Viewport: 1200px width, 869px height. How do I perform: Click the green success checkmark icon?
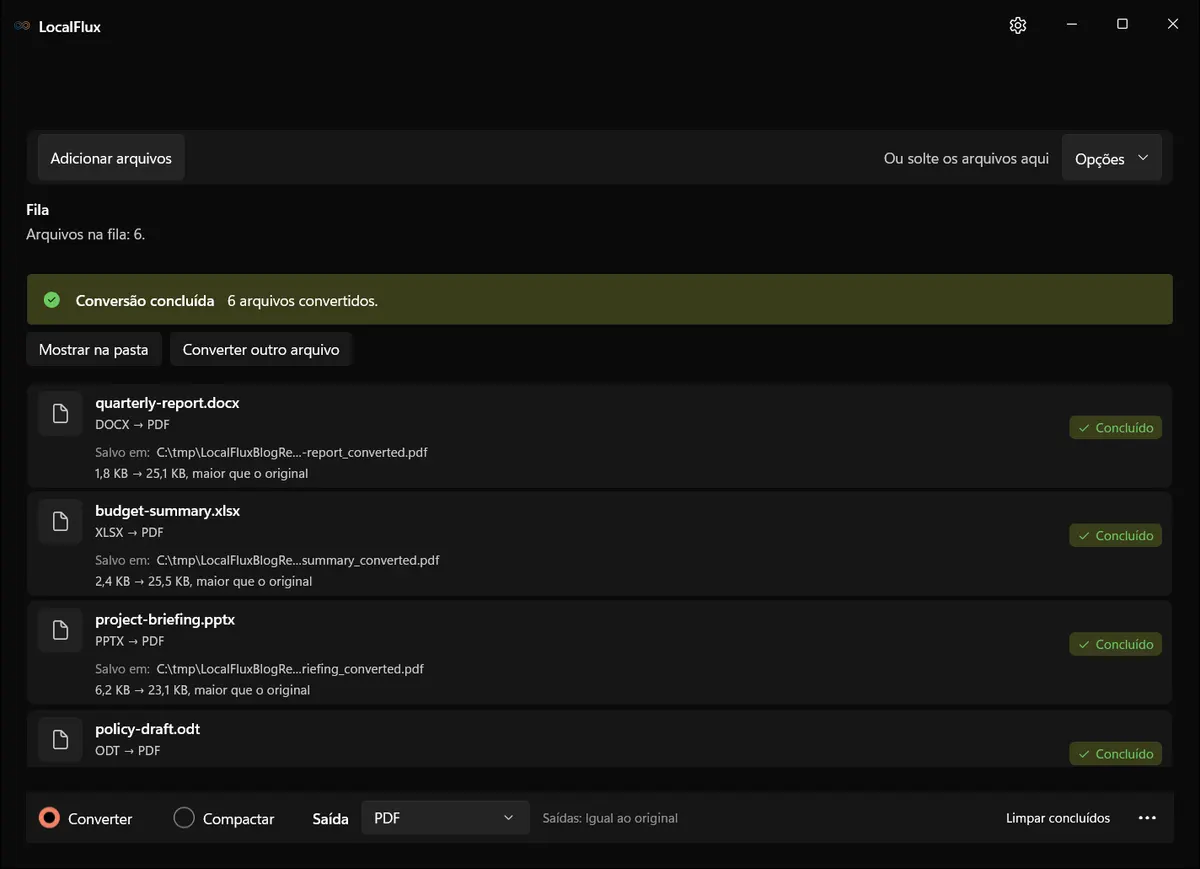(52, 300)
